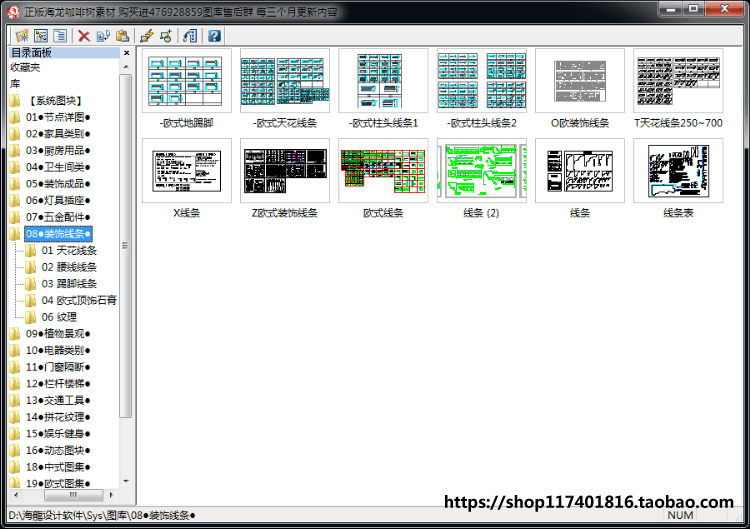Open the 01 天花线条 subfolder
This screenshot has width=750, height=529.
(69, 251)
